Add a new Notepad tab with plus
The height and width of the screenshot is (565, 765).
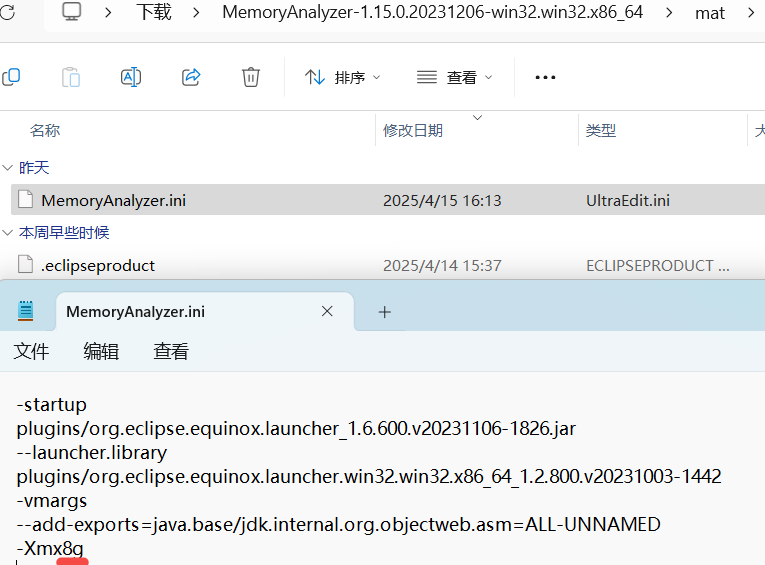(x=384, y=312)
